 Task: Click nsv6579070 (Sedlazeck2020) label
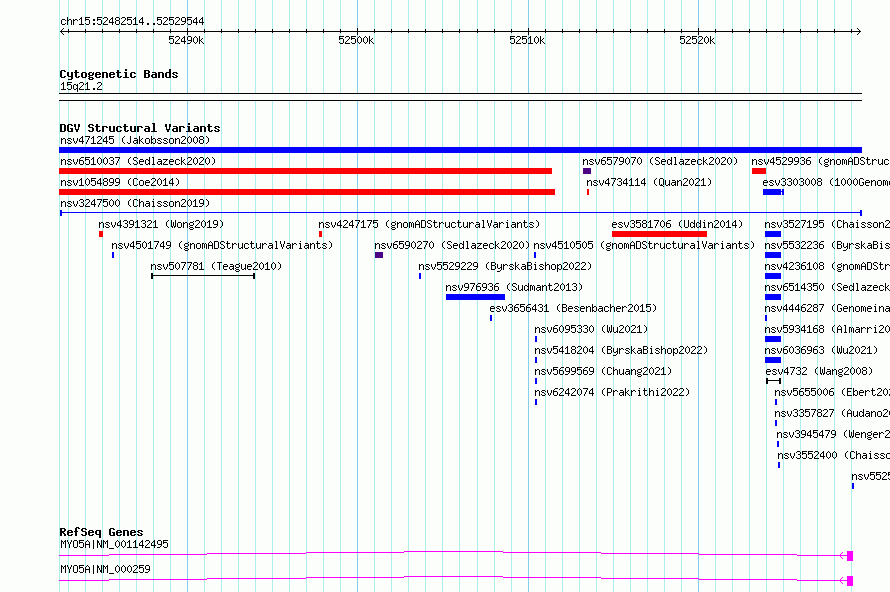point(660,161)
